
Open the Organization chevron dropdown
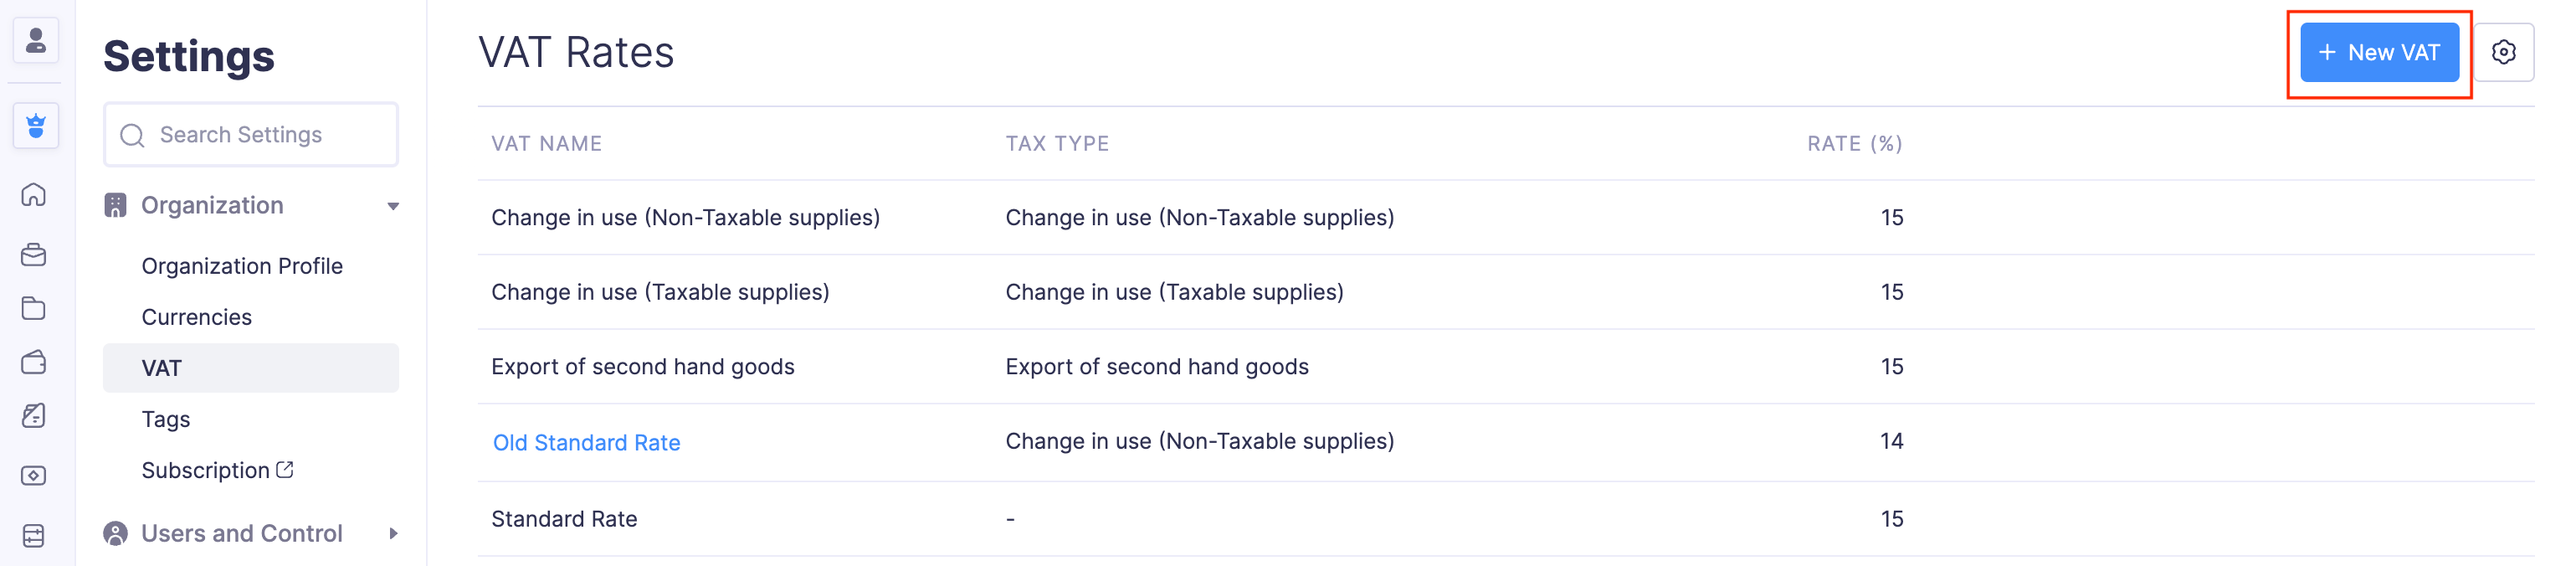pyautogui.click(x=392, y=205)
